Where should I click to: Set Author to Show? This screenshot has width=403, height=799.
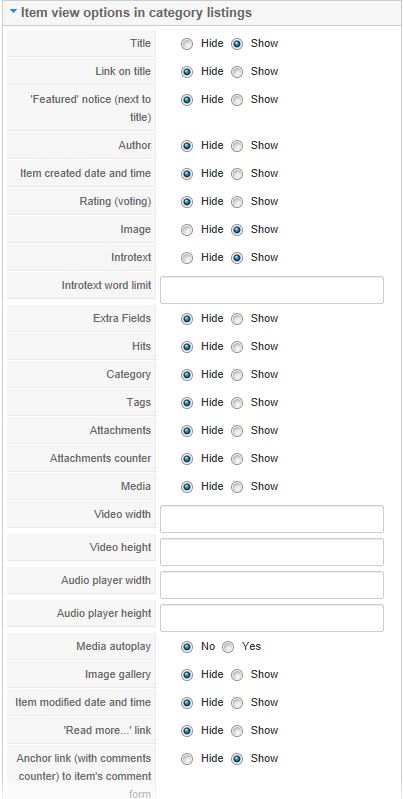[x=237, y=146]
